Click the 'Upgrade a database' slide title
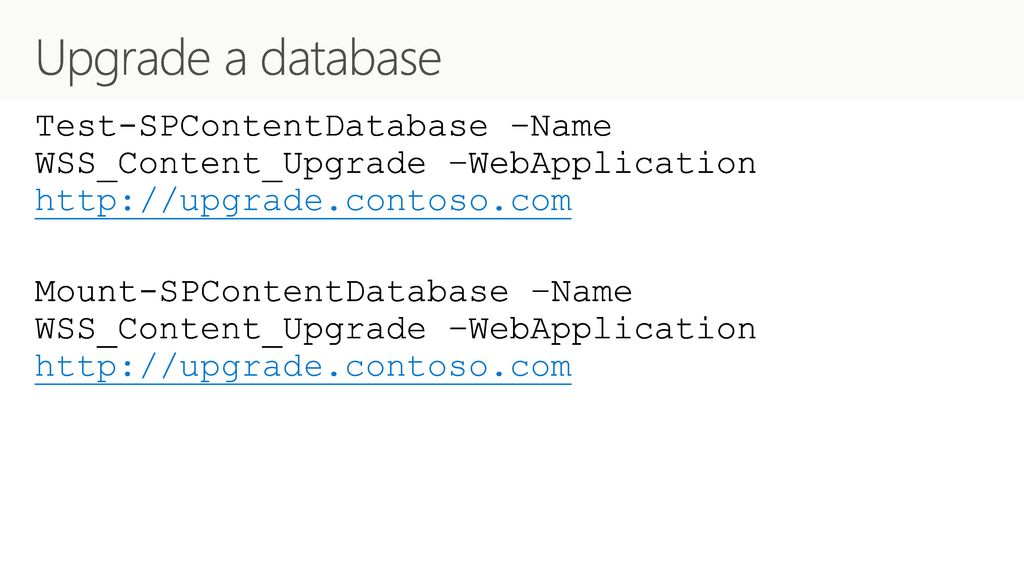Screen dimensions: 1024x576 [x=238, y=59]
